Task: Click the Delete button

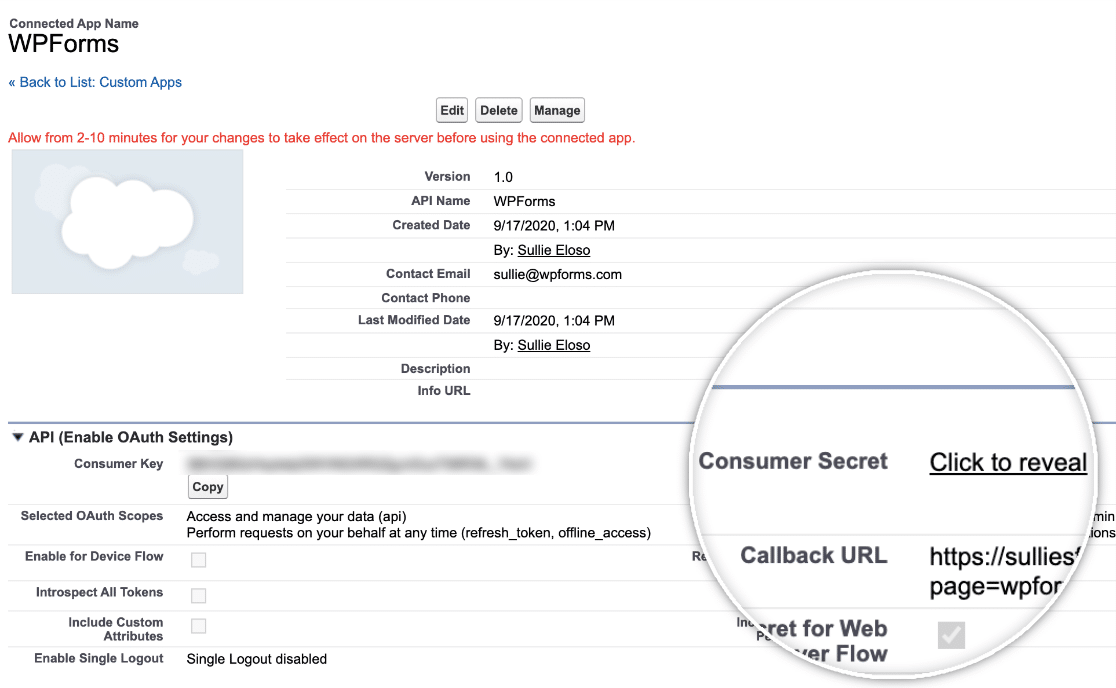Action: point(498,110)
